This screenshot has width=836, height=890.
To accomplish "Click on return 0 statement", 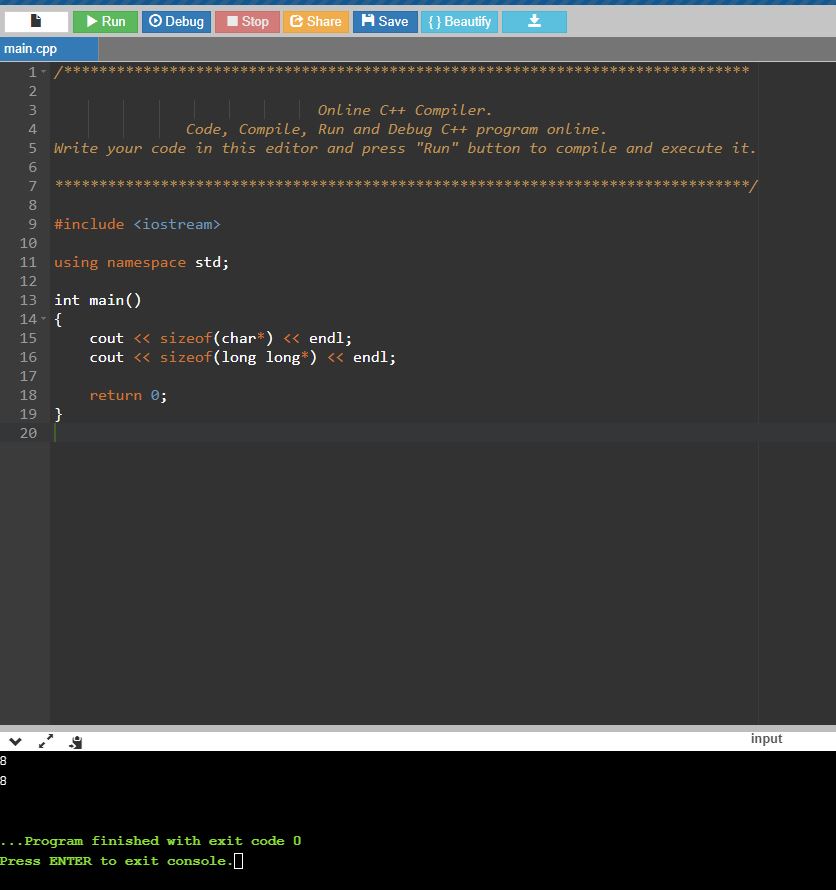I will tap(128, 395).
